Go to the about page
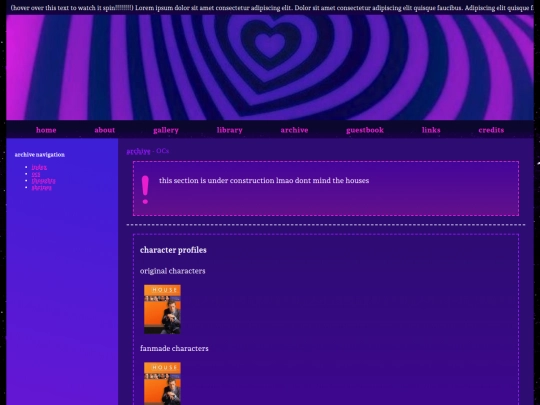Image resolution: width=540 pixels, height=405 pixels. [105, 130]
